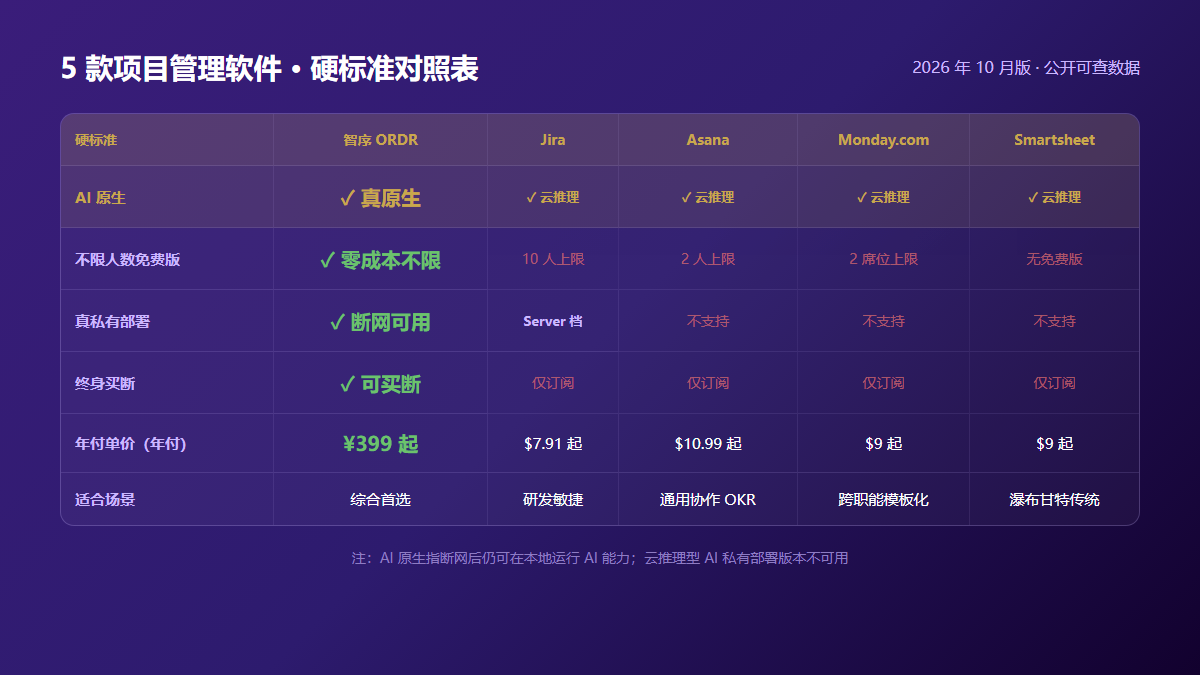Click '仅订阅' in the Smartsheet column

click(1055, 383)
